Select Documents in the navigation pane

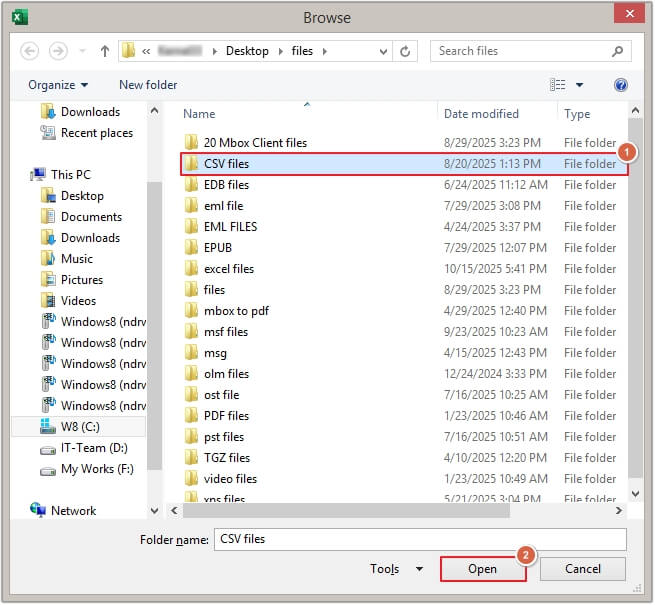pos(81,217)
